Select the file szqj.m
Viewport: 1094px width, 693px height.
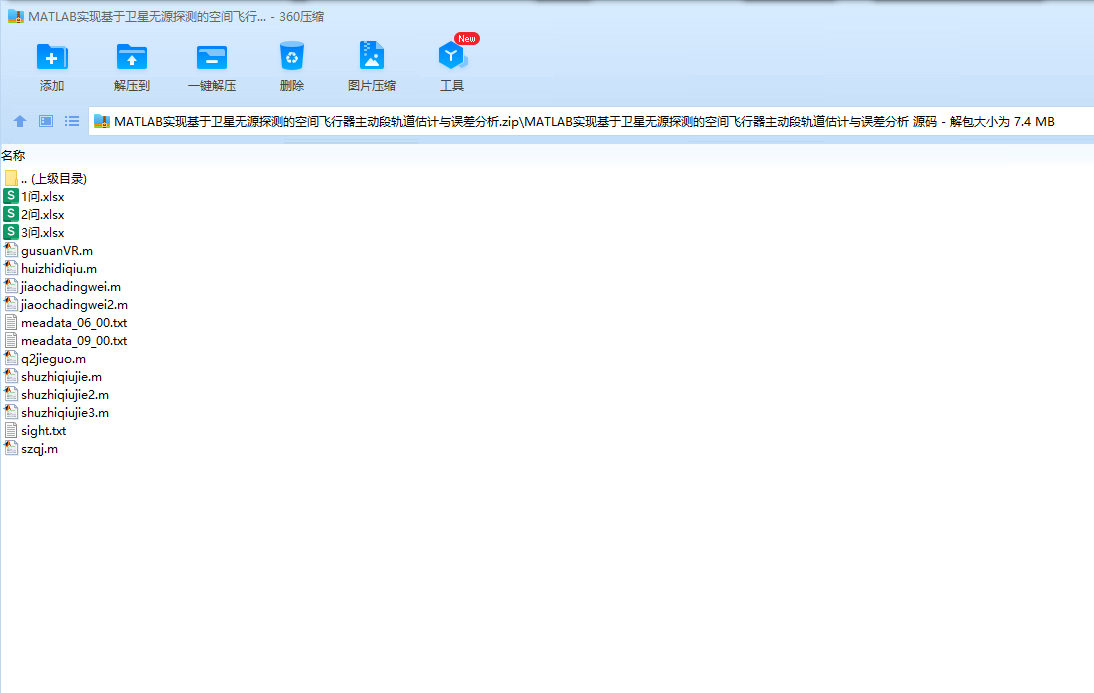click(31, 449)
